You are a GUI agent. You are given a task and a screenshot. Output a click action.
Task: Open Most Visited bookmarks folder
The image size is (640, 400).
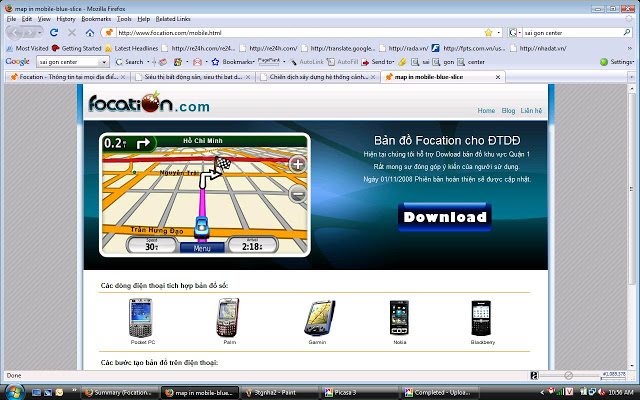click(x=27, y=48)
